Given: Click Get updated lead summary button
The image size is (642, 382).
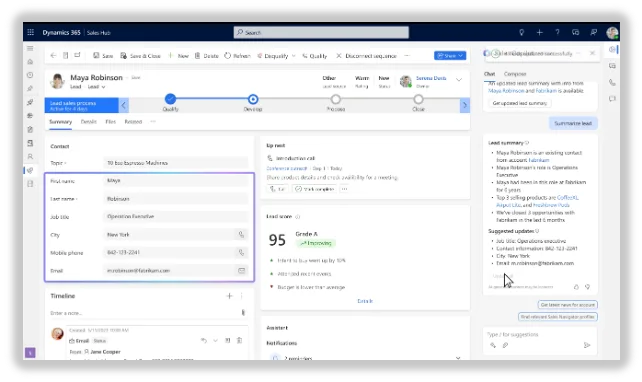Looking at the screenshot, I should coord(520,103).
